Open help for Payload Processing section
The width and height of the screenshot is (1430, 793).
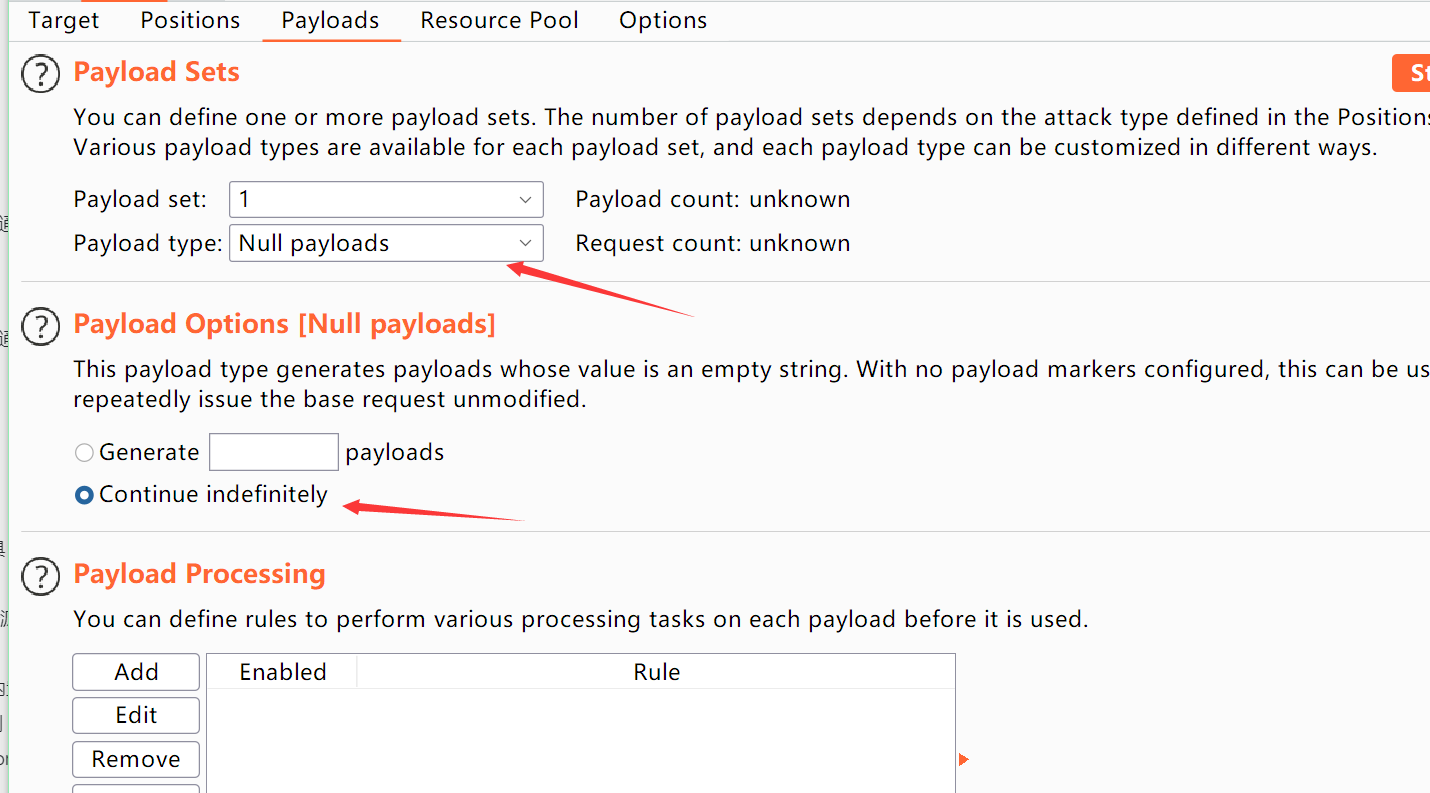click(x=41, y=576)
